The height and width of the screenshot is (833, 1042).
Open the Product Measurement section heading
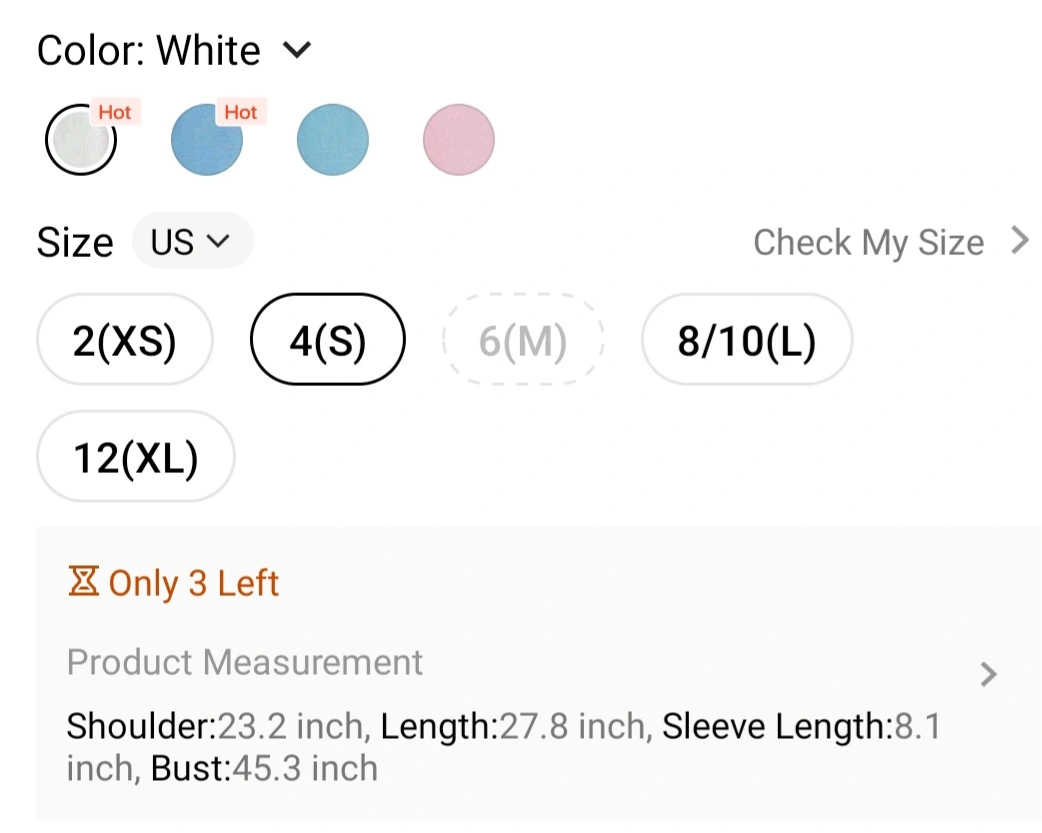coord(245,662)
